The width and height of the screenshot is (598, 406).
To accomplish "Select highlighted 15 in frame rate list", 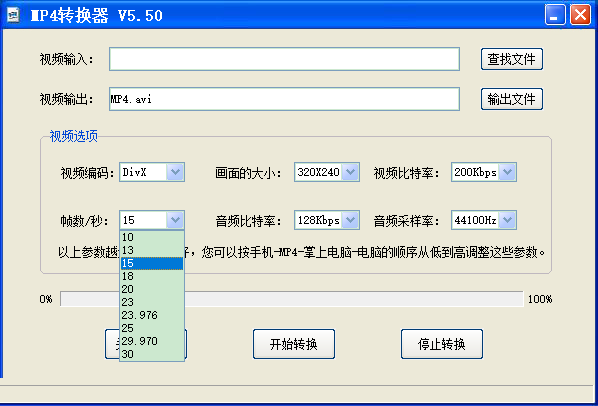I will pos(152,263).
